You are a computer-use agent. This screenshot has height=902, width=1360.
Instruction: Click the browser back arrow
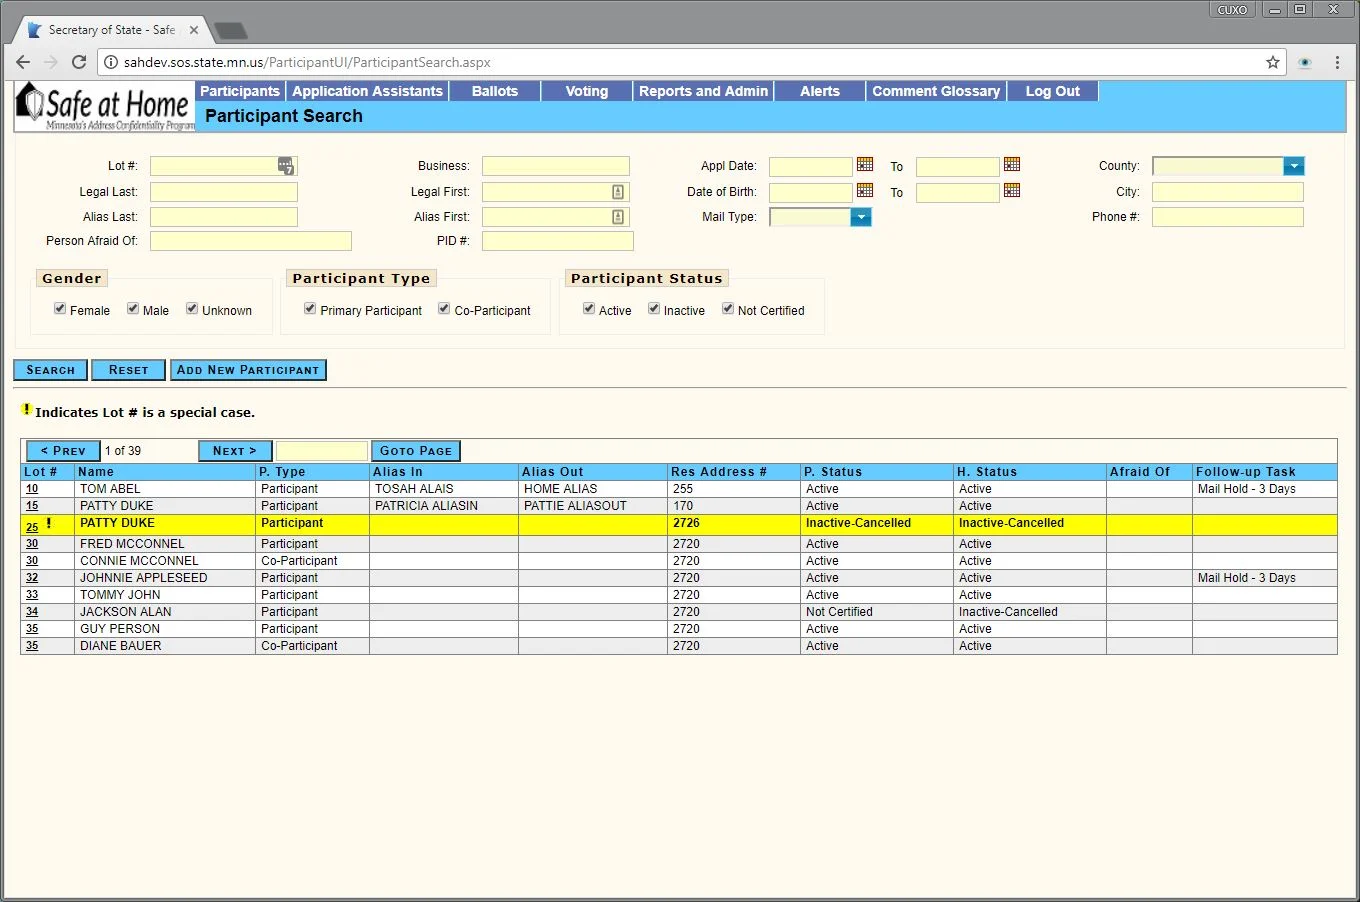click(23, 62)
